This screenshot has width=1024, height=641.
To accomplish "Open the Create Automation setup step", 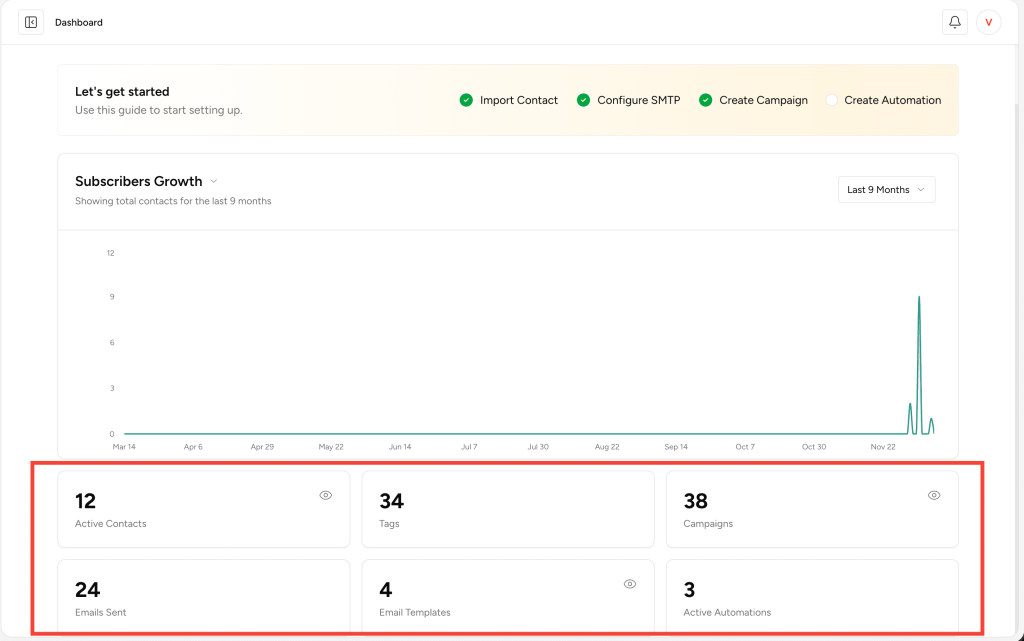I will (x=892, y=100).
